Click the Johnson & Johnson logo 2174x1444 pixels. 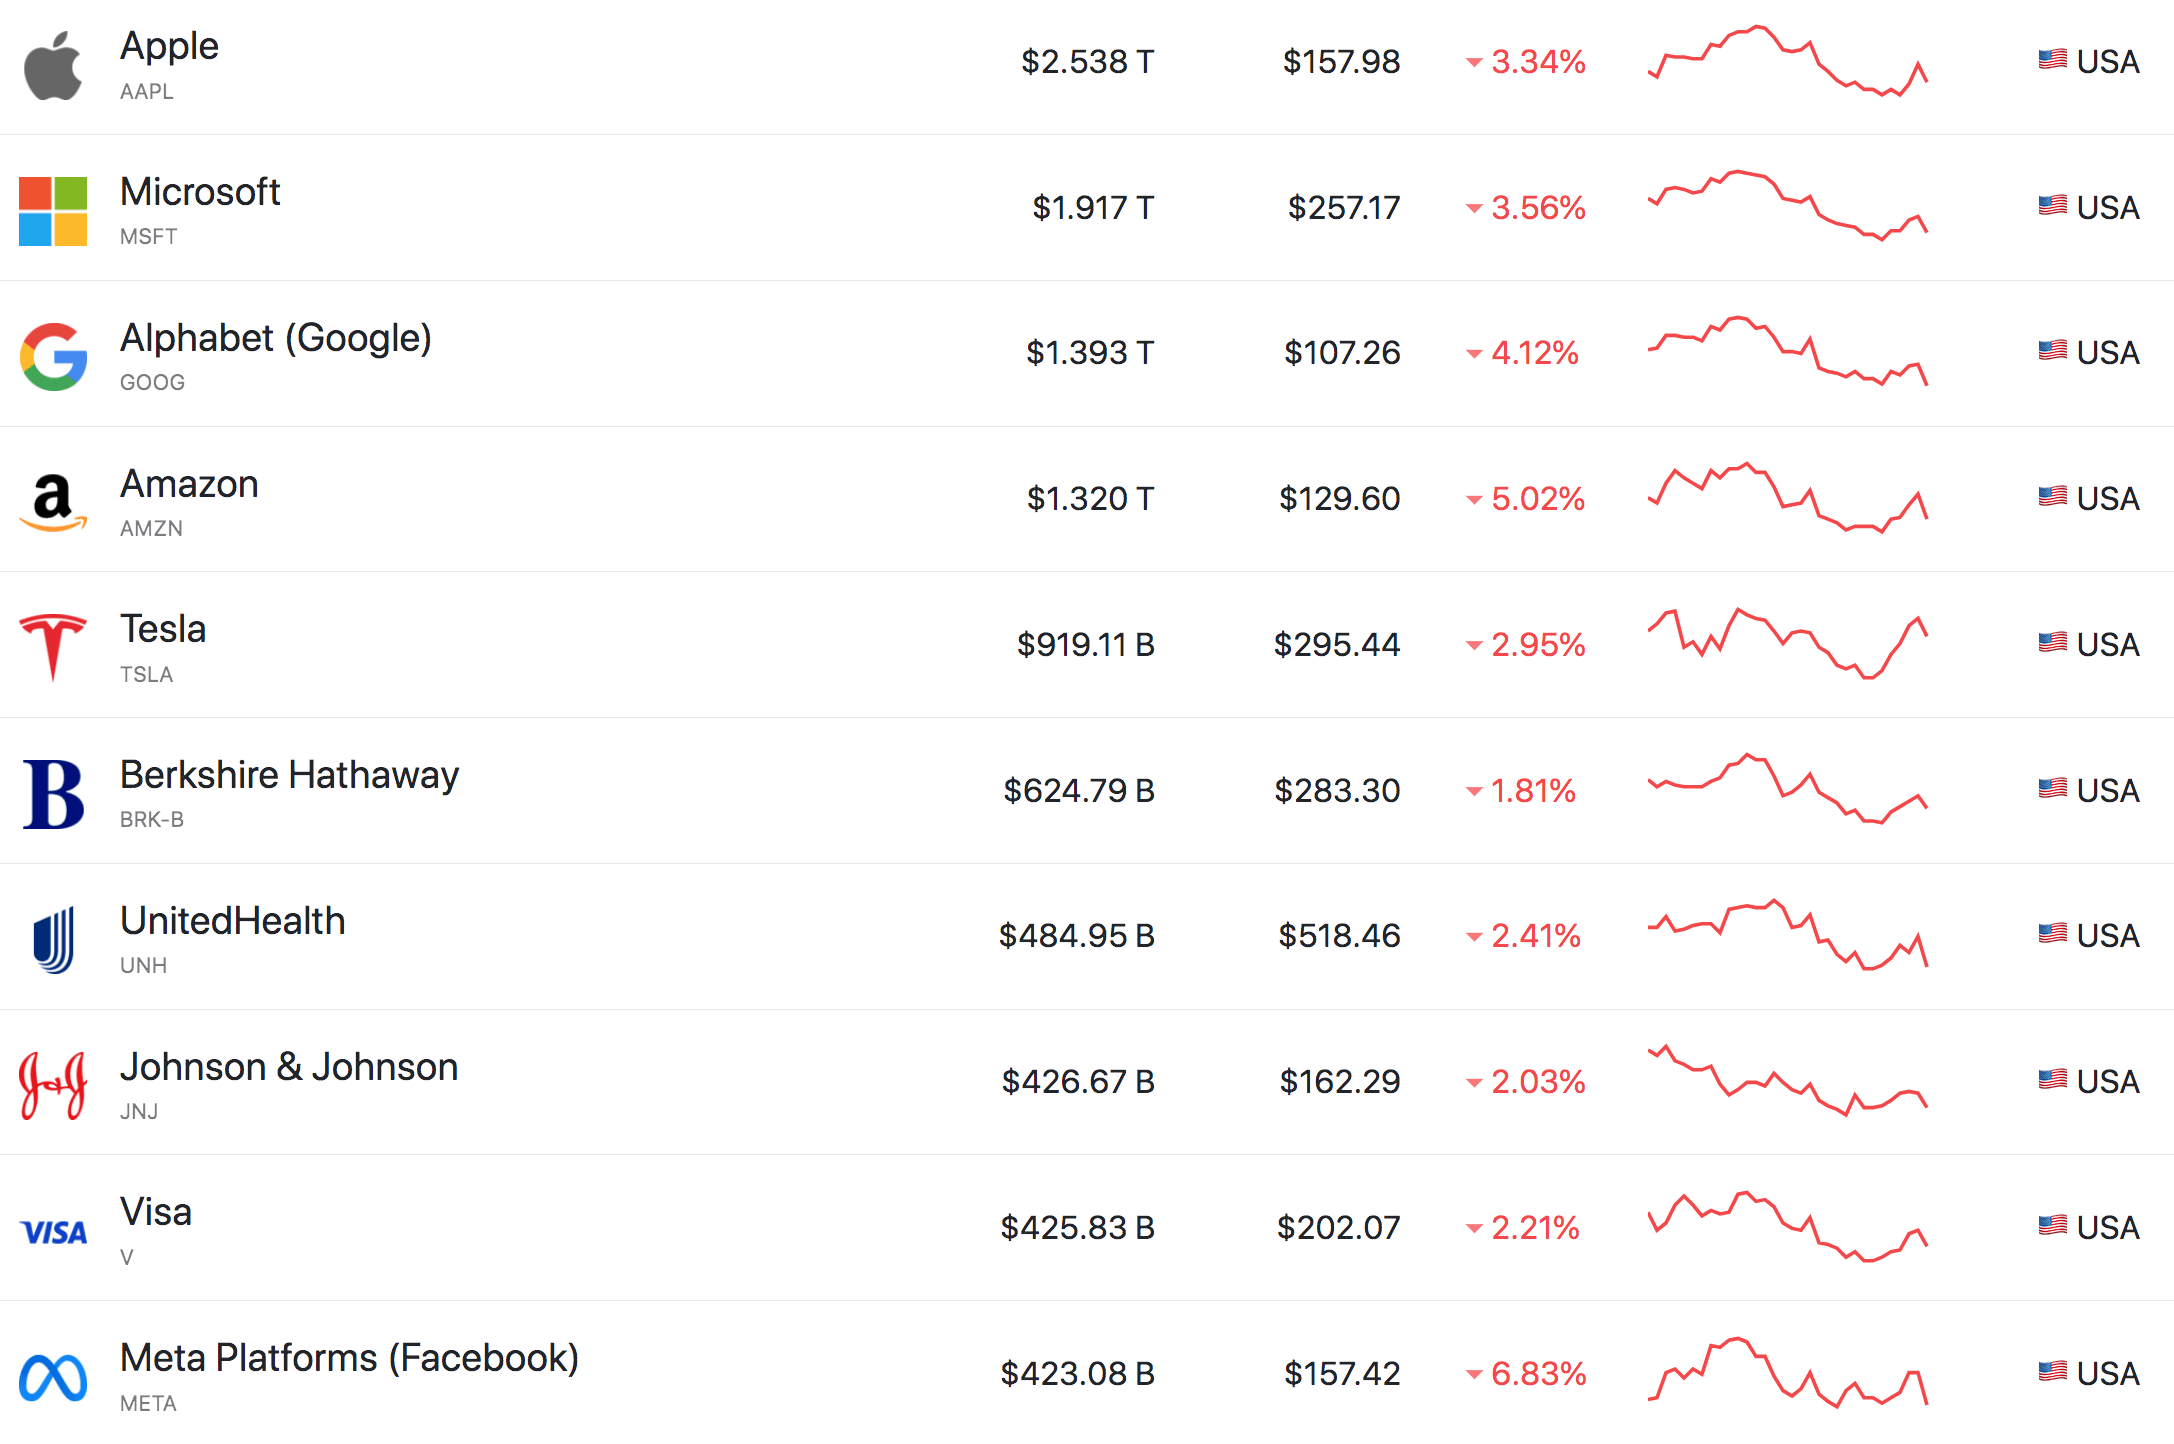[53, 1085]
